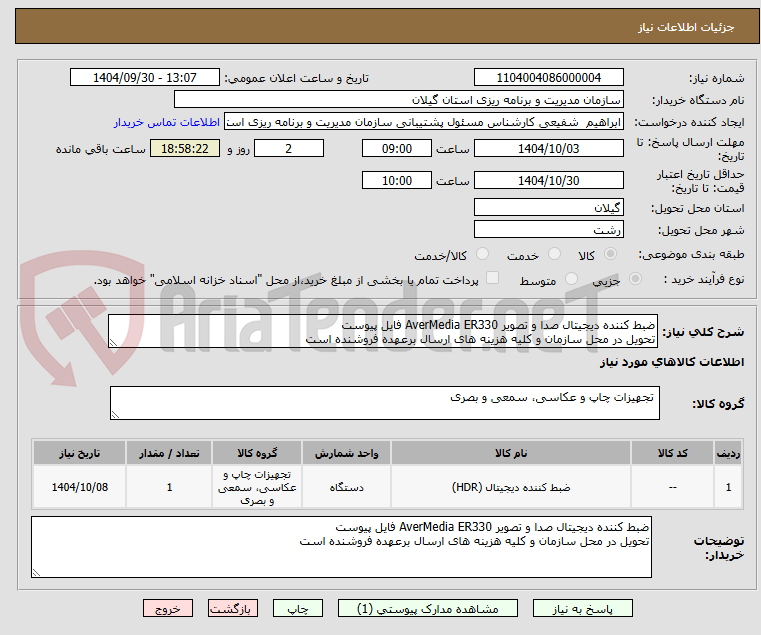Click the اطلاعات کالاهای مورد نیاز heading

pos(672,362)
